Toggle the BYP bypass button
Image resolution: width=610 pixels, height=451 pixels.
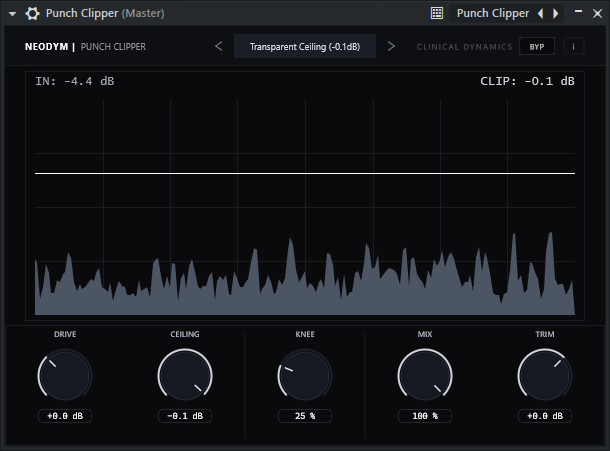(x=536, y=47)
